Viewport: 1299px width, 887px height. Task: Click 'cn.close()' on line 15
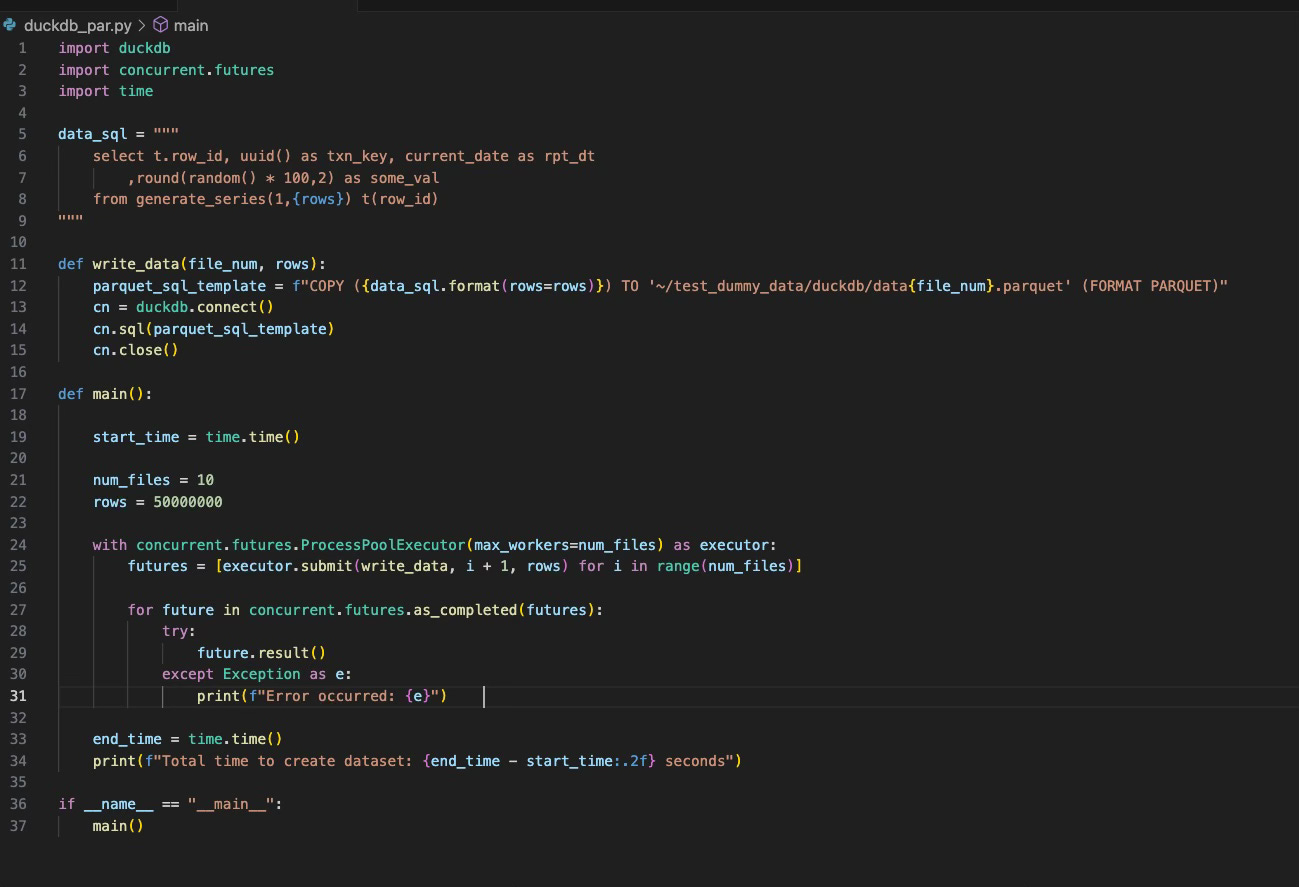pos(136,350)
